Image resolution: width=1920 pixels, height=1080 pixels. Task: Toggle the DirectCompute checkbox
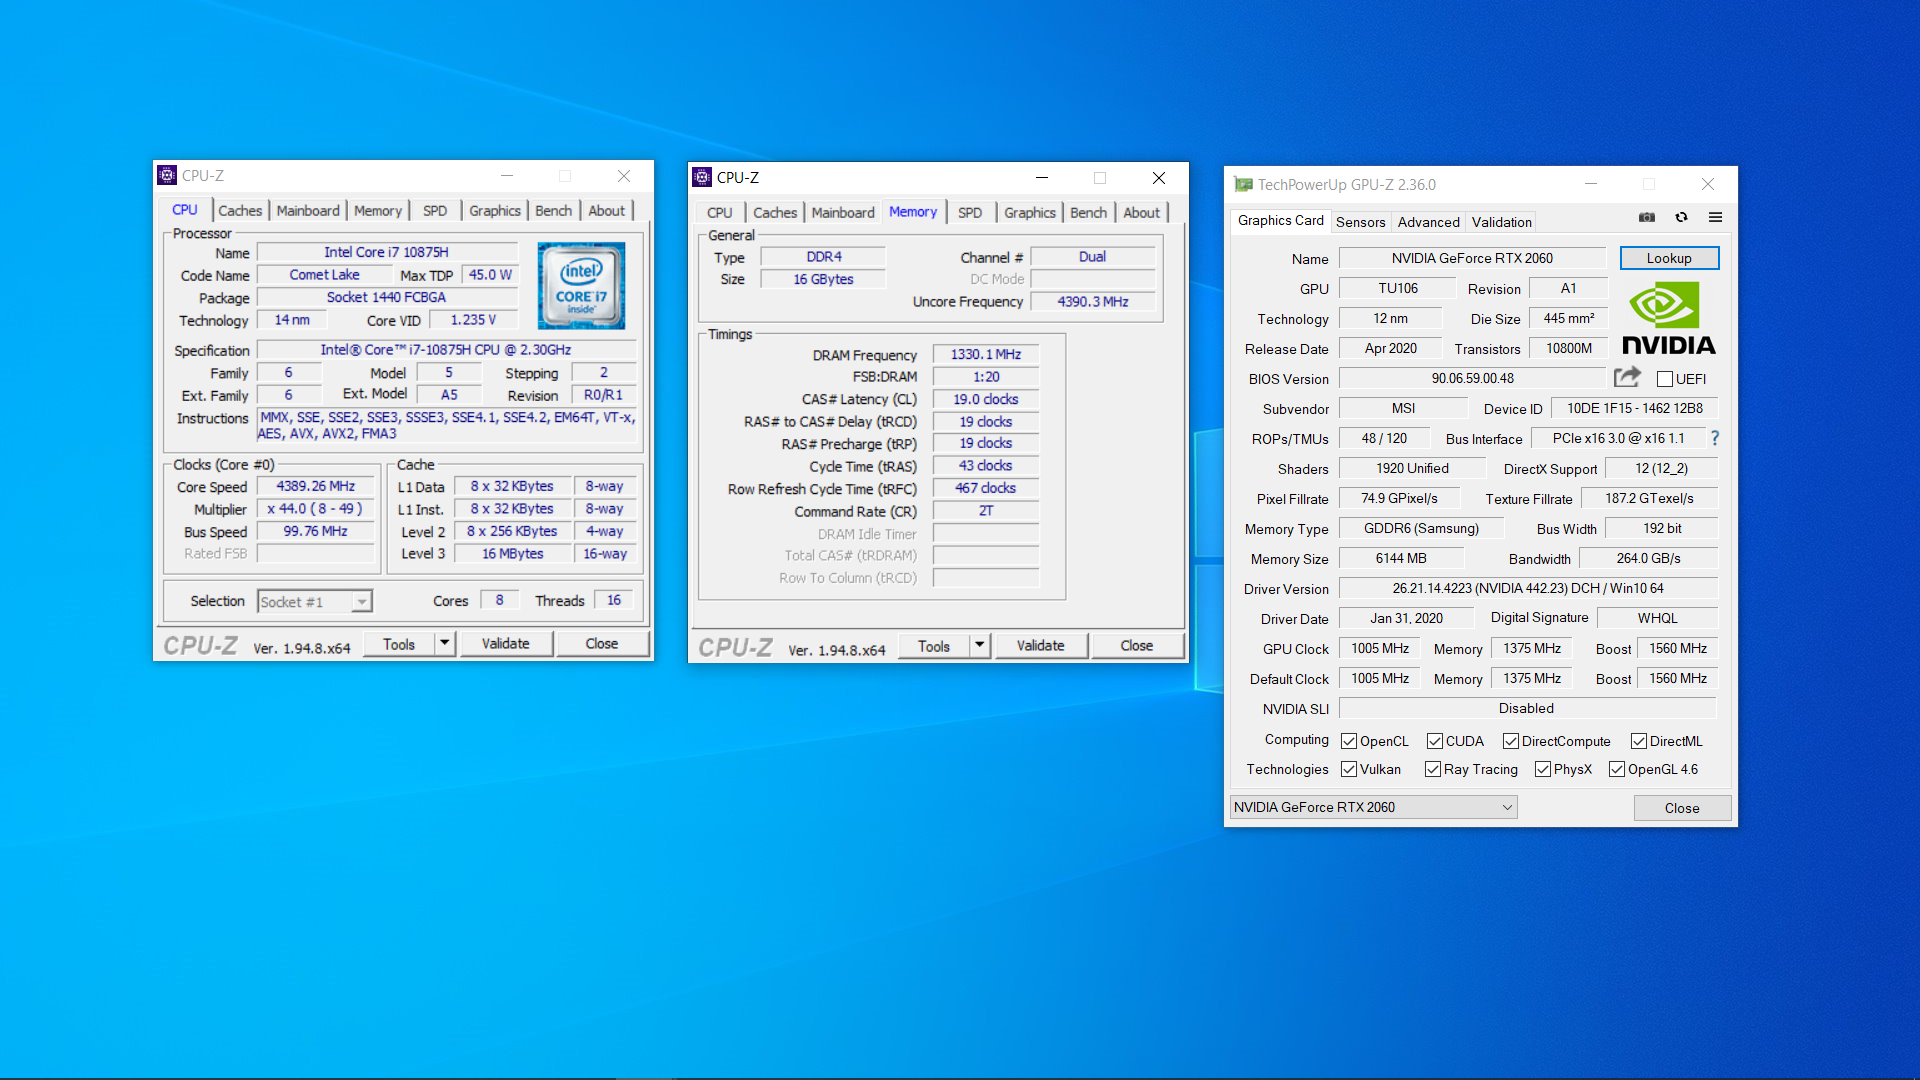point(1511,741)
